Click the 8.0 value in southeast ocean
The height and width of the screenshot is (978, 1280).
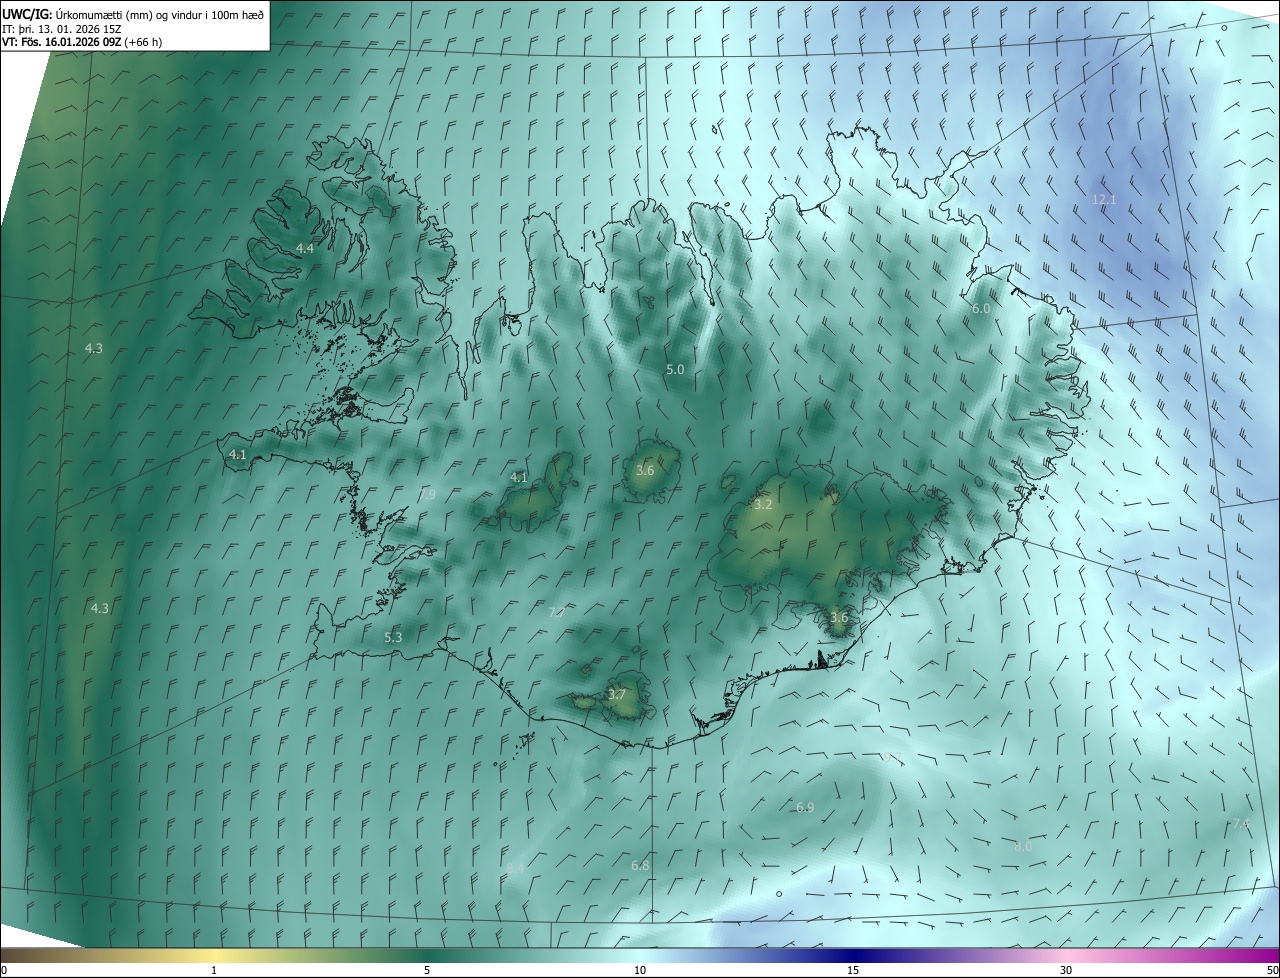click(1023, 846)
